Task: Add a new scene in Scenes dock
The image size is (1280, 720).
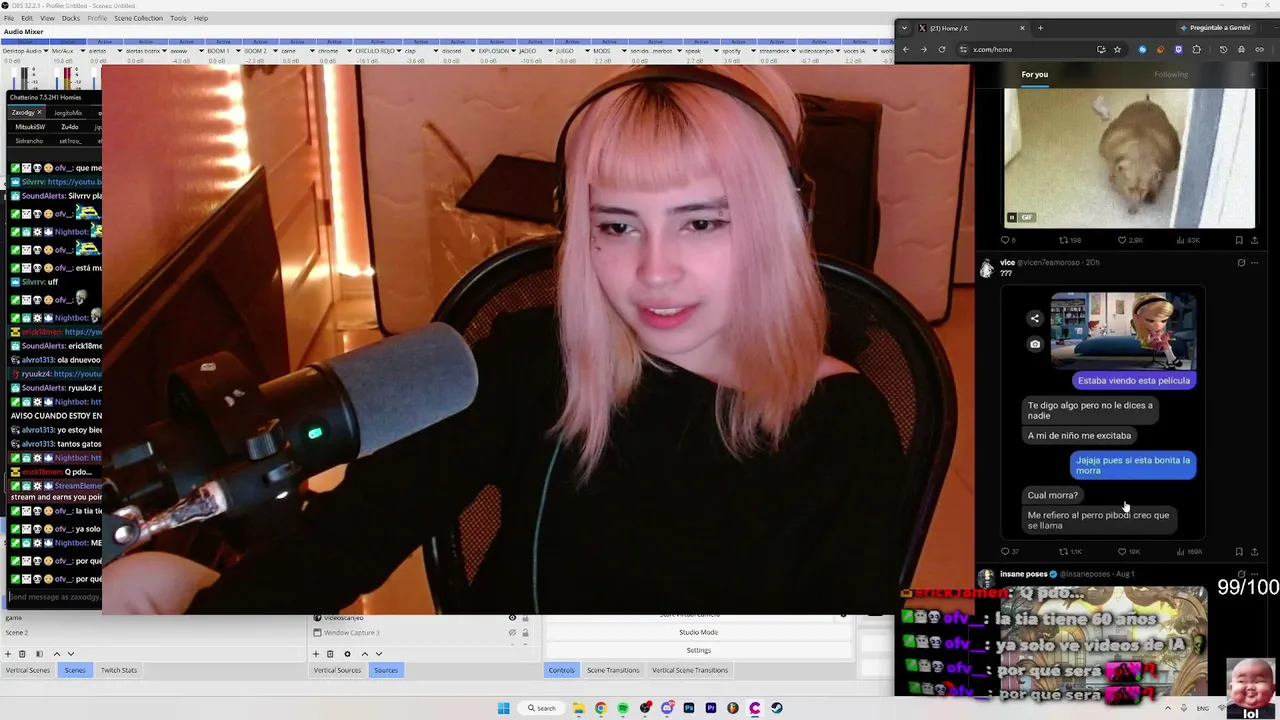Action: [x=9, y=654]
